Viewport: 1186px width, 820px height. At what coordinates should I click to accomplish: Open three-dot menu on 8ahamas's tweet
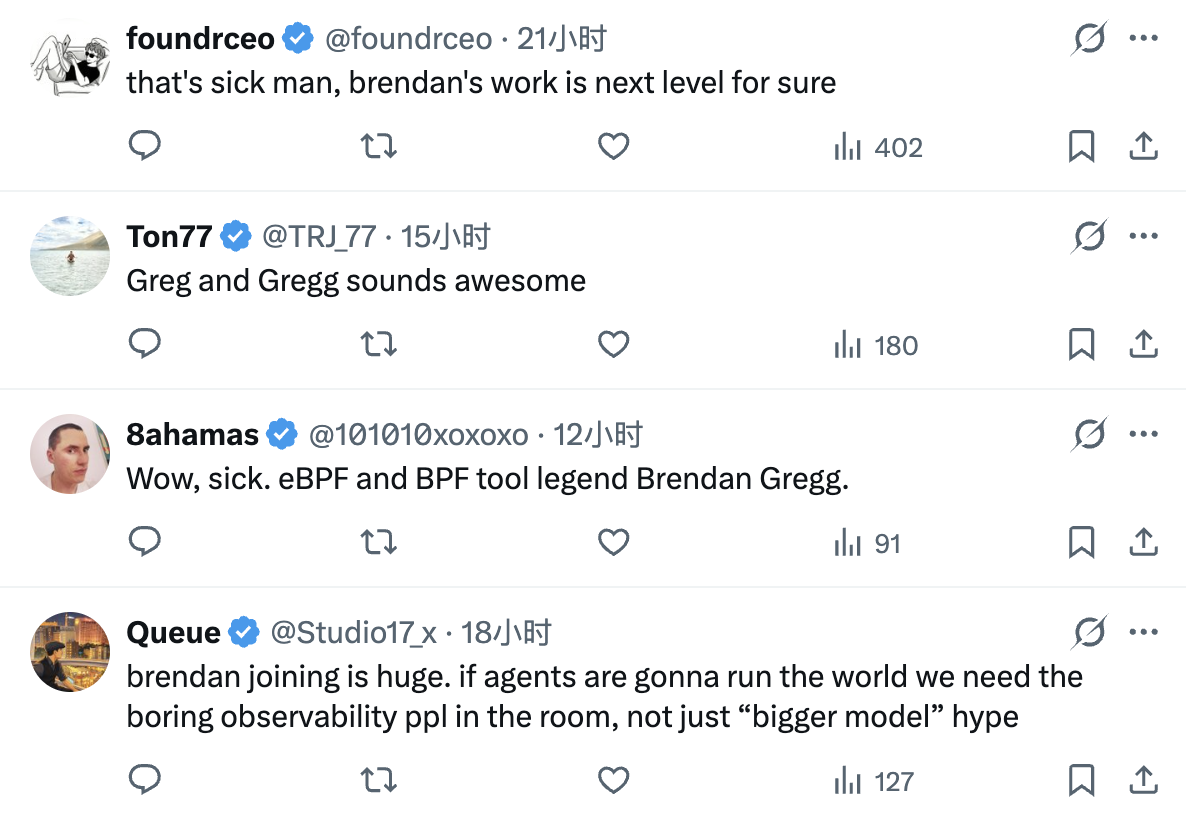point(1143,435)
